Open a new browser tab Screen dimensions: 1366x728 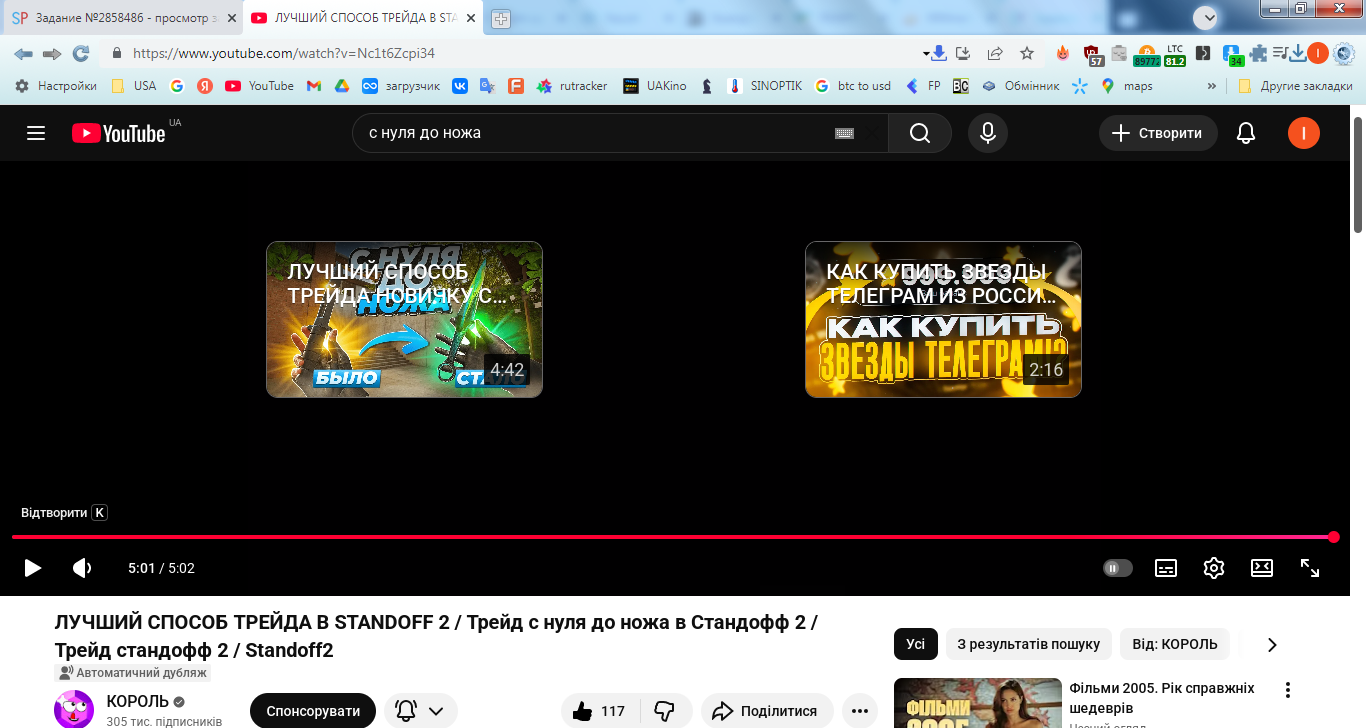click(x=501, y=19)
